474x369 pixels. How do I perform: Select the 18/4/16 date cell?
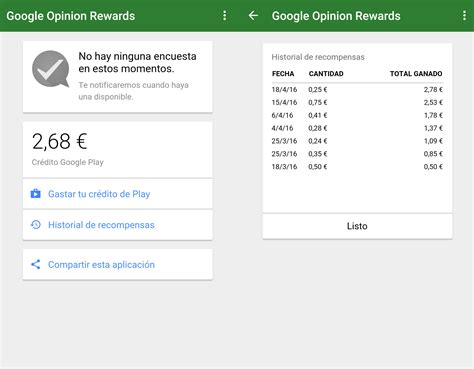[x=284, y=90]
